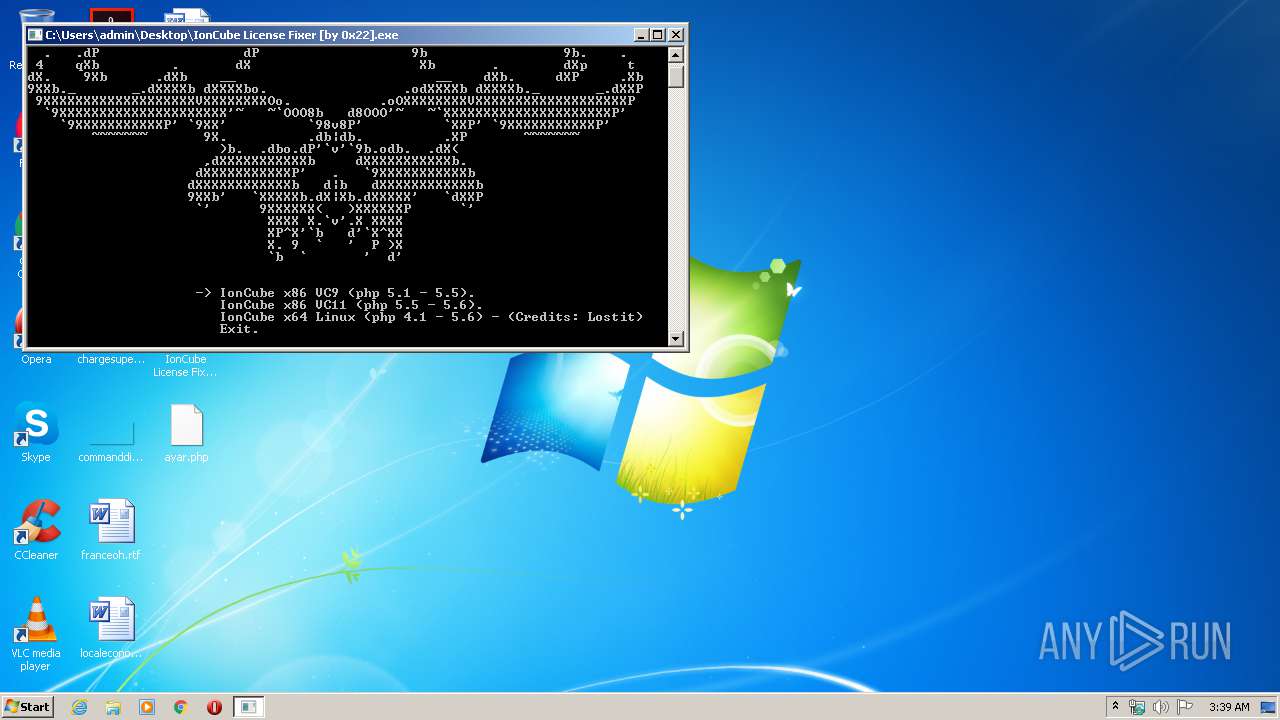The height and width of the screenshot is (720, 1280).
Task: Select the chargesupe... desktop icon
Action: (x=111, y=359)
